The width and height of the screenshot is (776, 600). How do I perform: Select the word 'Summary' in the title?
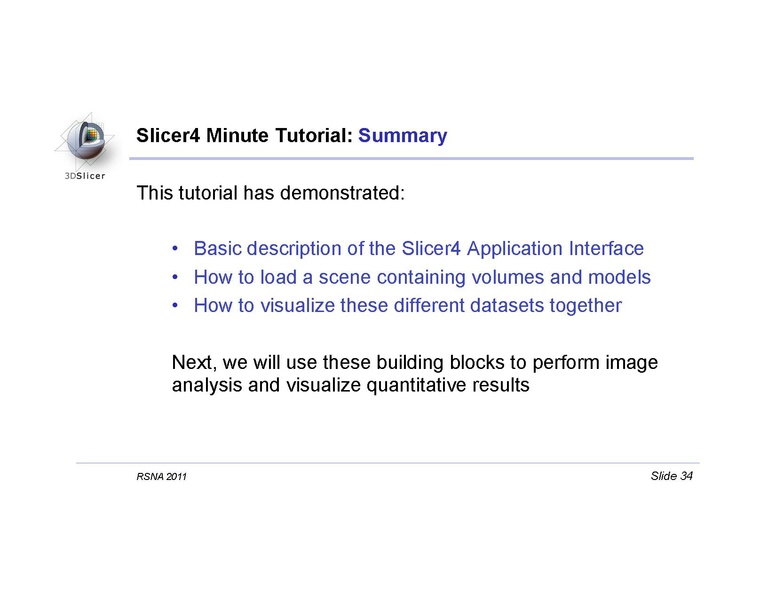tap(402, 136)
